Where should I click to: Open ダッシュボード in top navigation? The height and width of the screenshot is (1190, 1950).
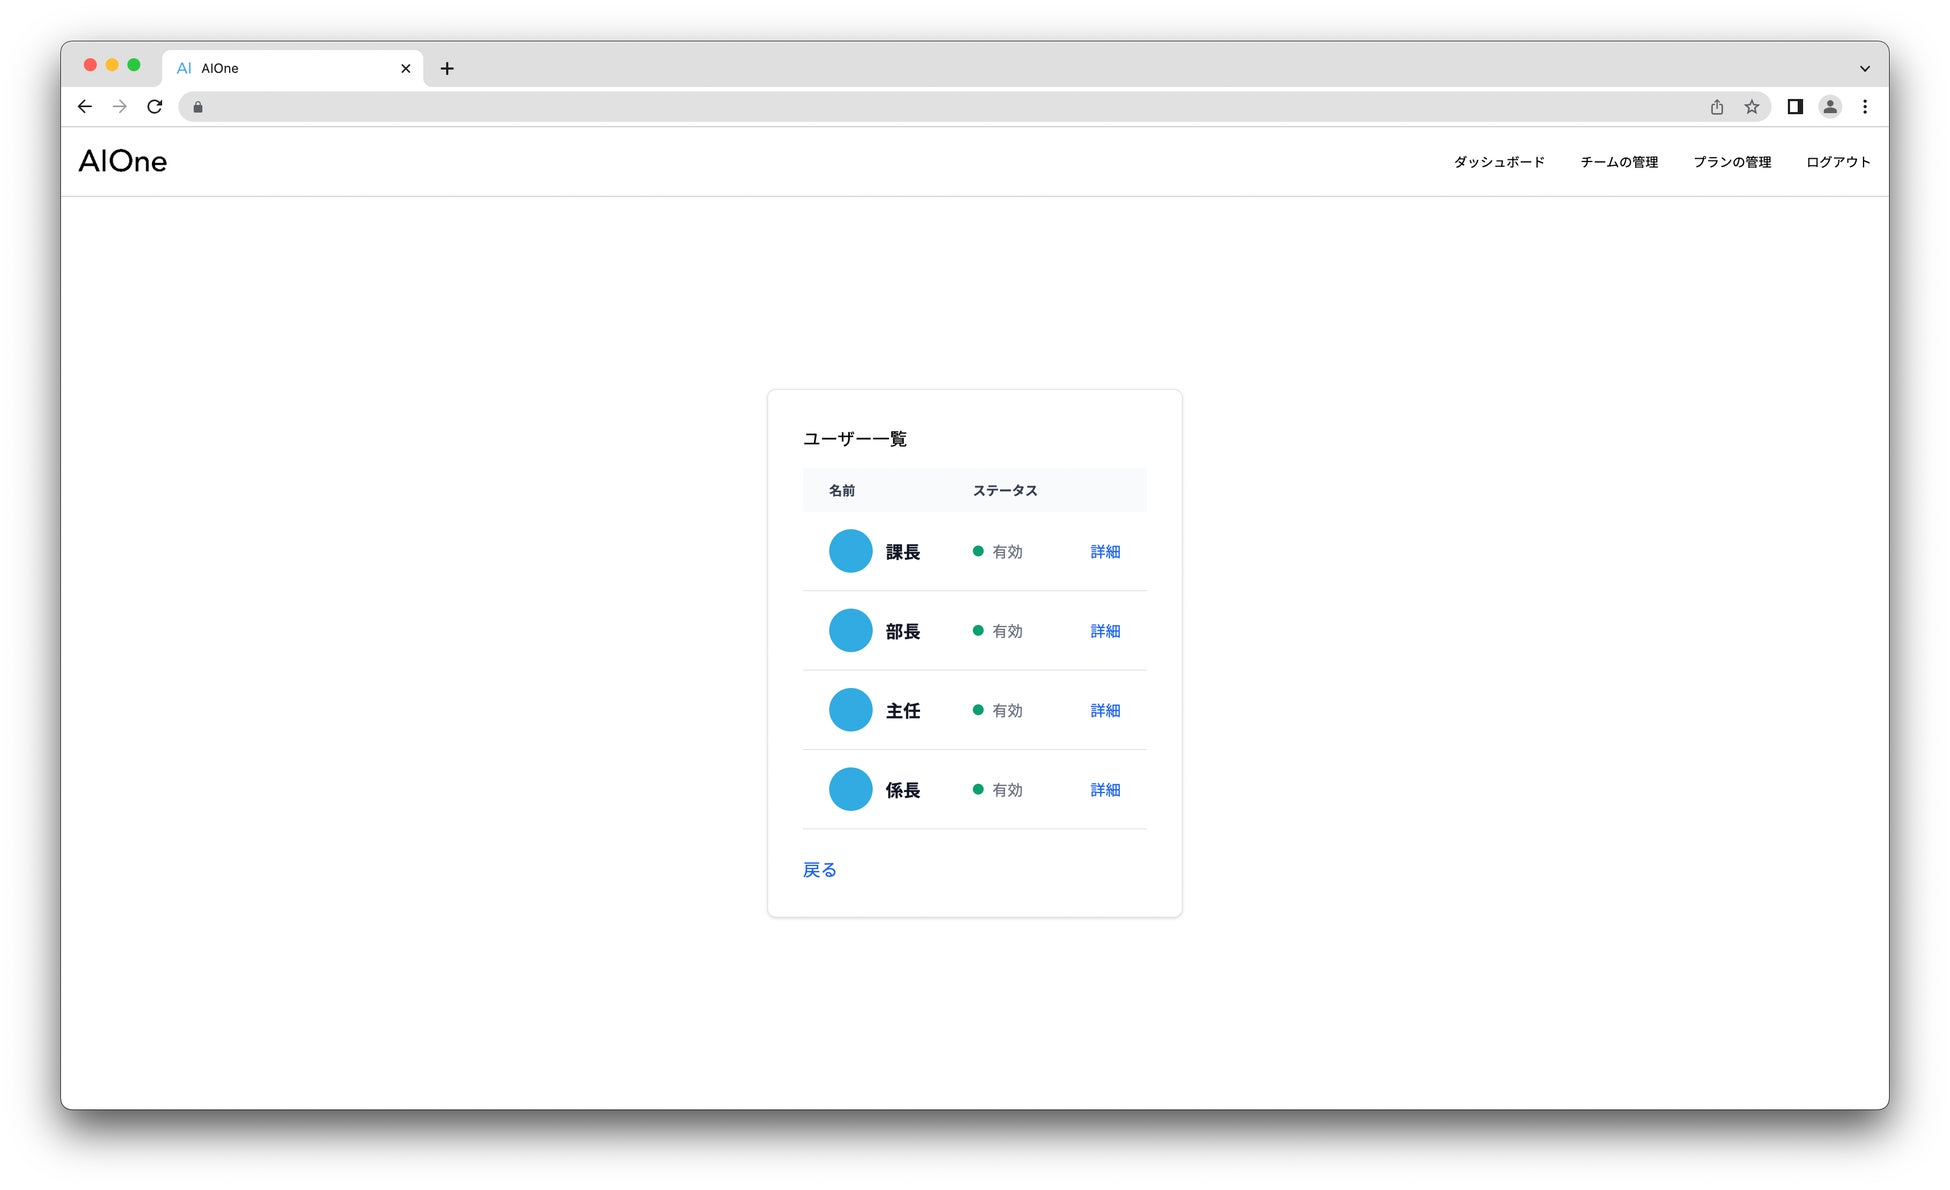click(1499, 162)
